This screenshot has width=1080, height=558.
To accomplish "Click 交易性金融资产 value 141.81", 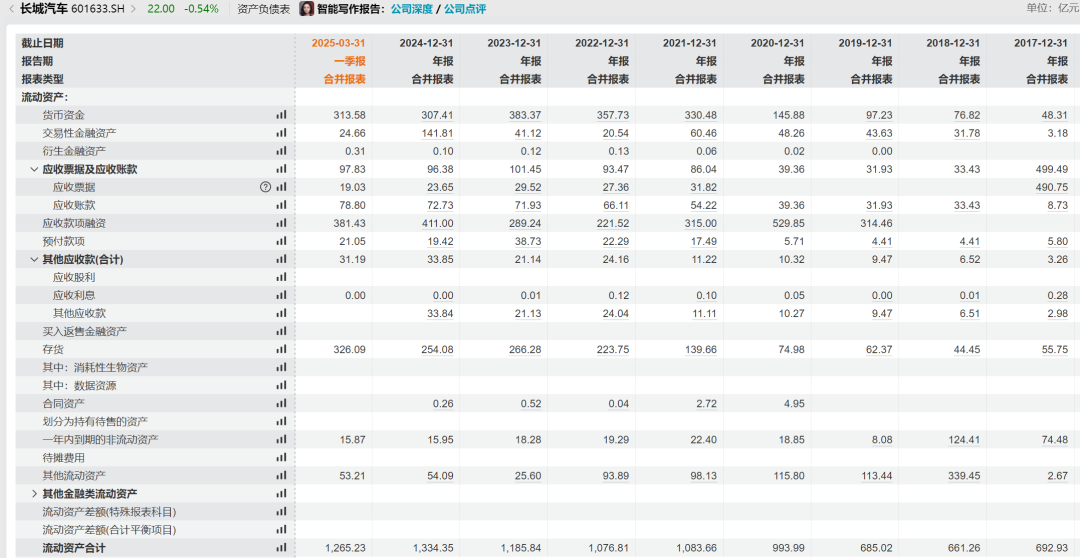I will 437,133.
